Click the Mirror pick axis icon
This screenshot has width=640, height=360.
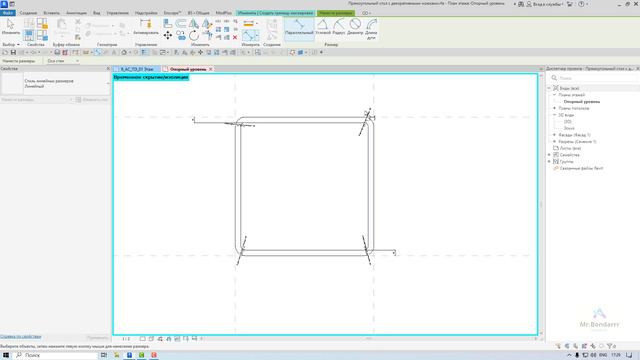(194, 24)
